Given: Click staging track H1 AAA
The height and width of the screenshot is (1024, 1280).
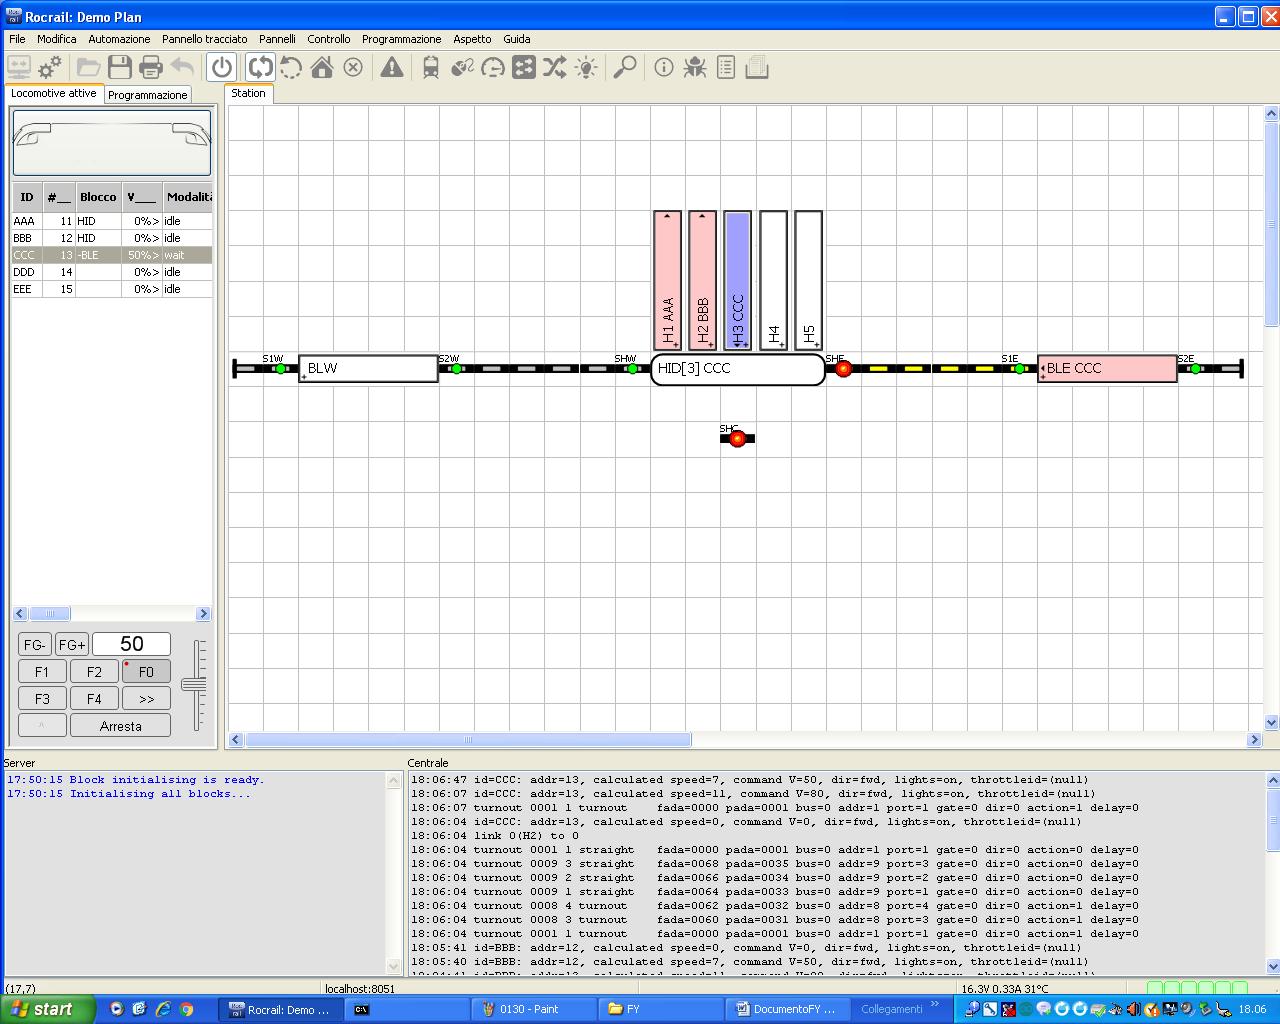Looking at the screenshot, I should pos(668,280).
